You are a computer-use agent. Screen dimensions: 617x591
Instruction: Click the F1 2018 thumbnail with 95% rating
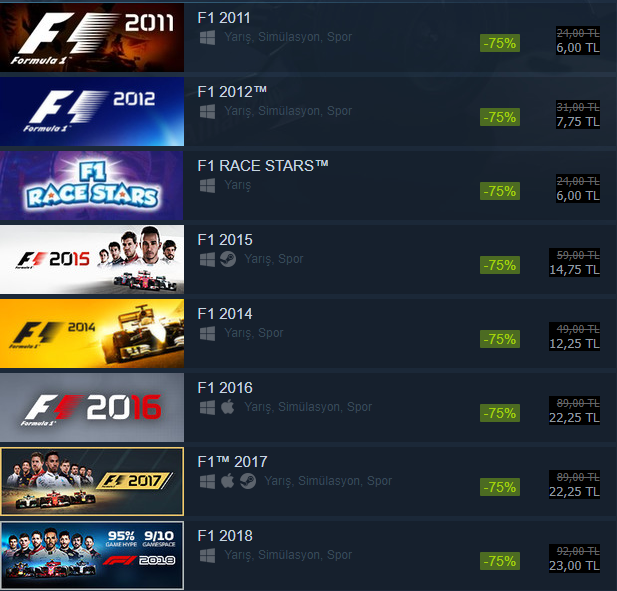click(x=92, y=555)
